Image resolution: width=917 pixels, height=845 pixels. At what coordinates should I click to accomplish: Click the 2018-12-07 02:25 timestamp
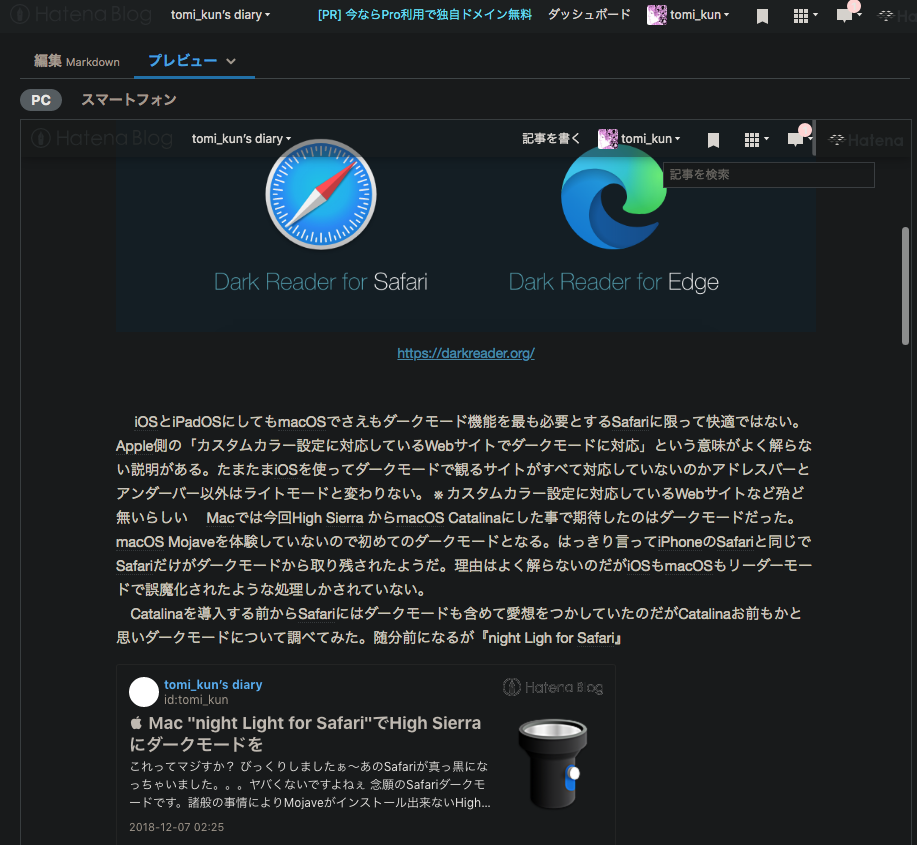coord(177,827)
